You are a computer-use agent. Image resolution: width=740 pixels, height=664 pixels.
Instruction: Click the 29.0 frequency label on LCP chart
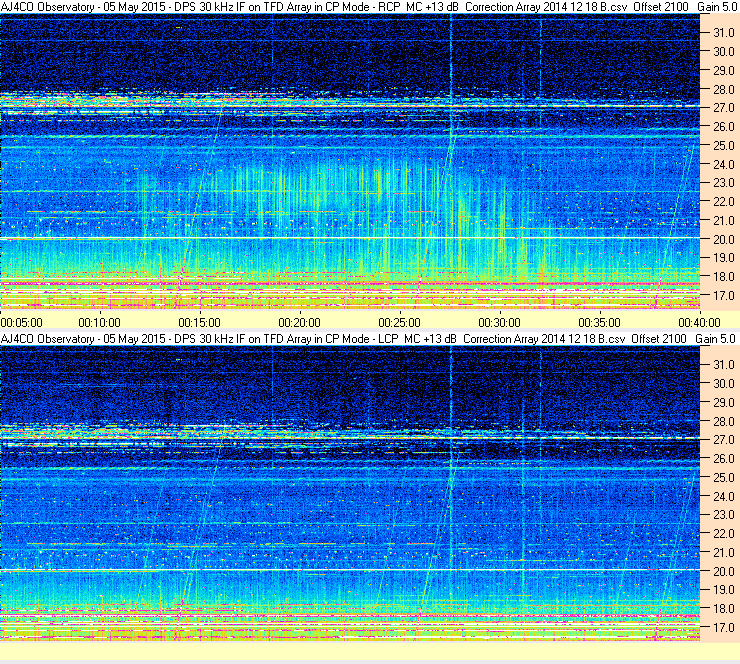724,403
